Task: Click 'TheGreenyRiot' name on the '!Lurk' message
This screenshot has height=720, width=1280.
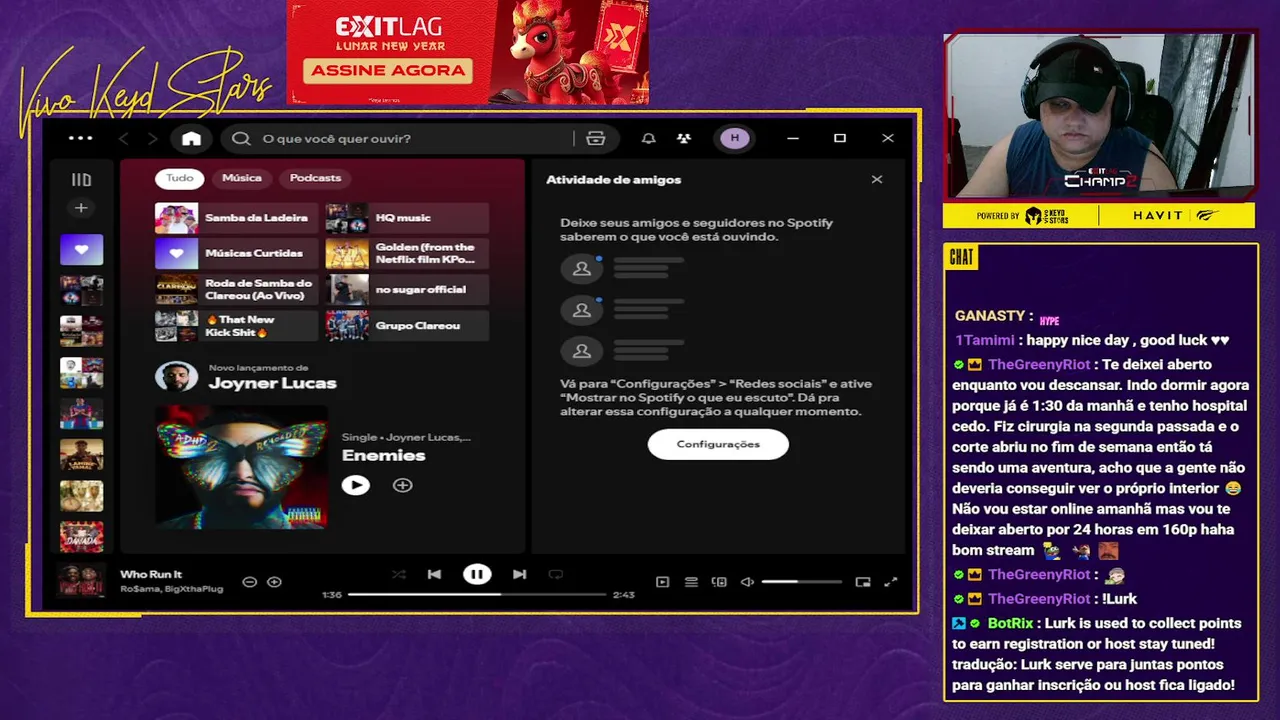Action: 1039,599
